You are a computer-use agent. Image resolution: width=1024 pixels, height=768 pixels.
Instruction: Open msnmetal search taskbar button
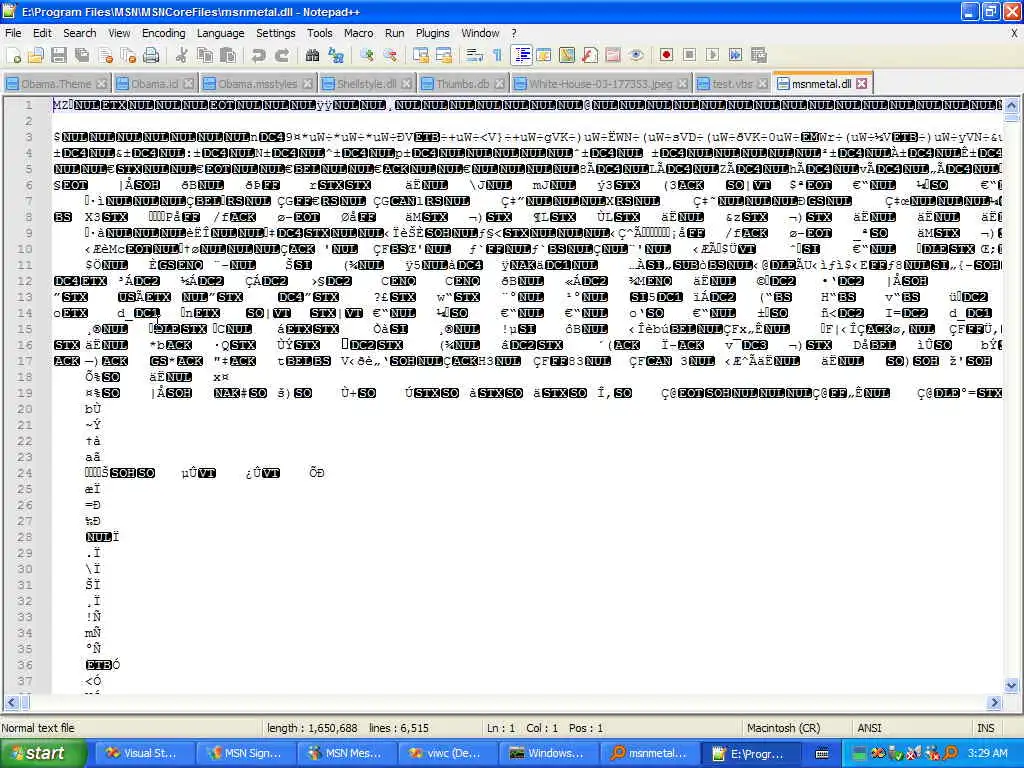(x=650, y=753)
